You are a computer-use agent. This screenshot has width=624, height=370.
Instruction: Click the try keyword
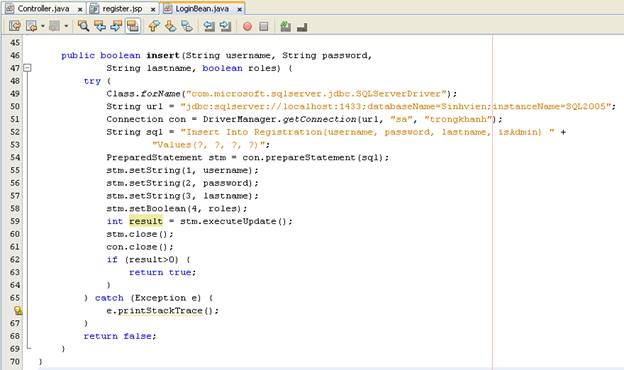pos(92,81)
